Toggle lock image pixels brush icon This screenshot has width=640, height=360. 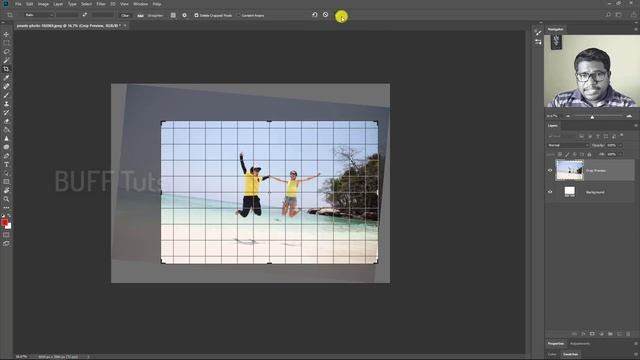pyautogui.click(x=567, y=154)
